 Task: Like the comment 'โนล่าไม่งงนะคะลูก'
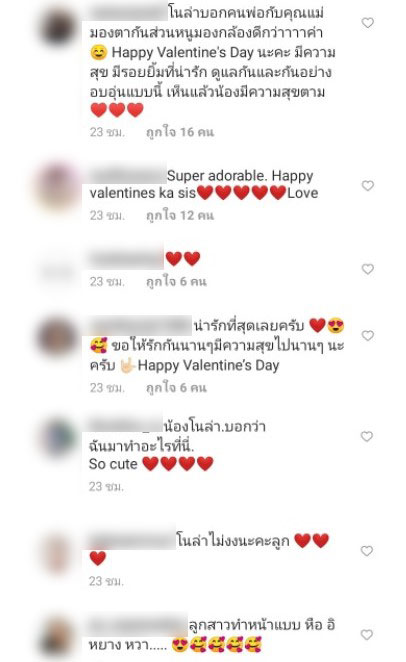[367, 551]
